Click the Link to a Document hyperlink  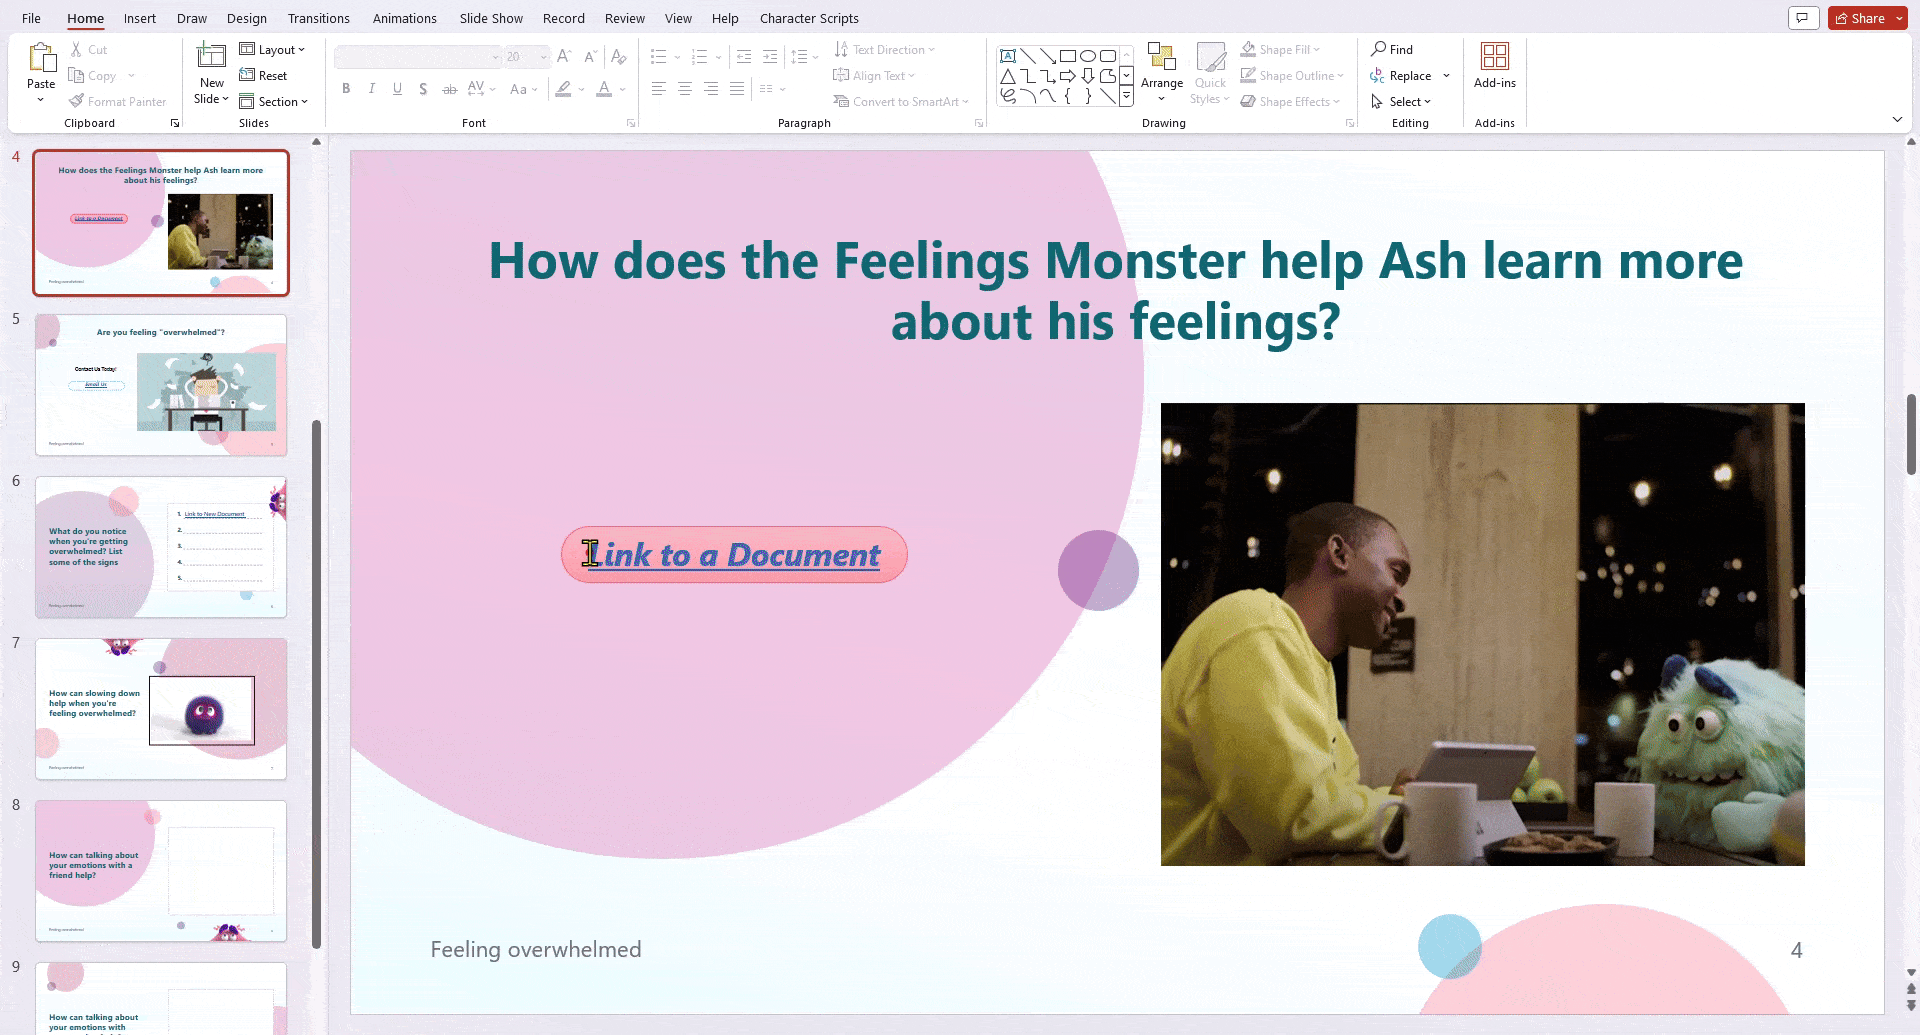pyautogui.click(x=733, y=554)
